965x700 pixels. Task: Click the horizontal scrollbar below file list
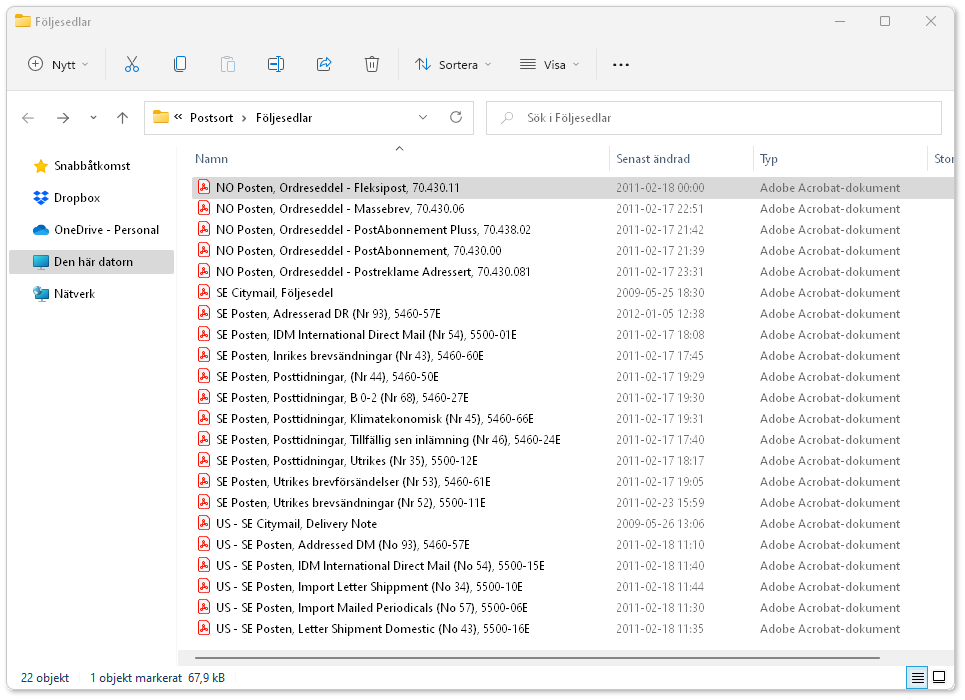(537, 658)
